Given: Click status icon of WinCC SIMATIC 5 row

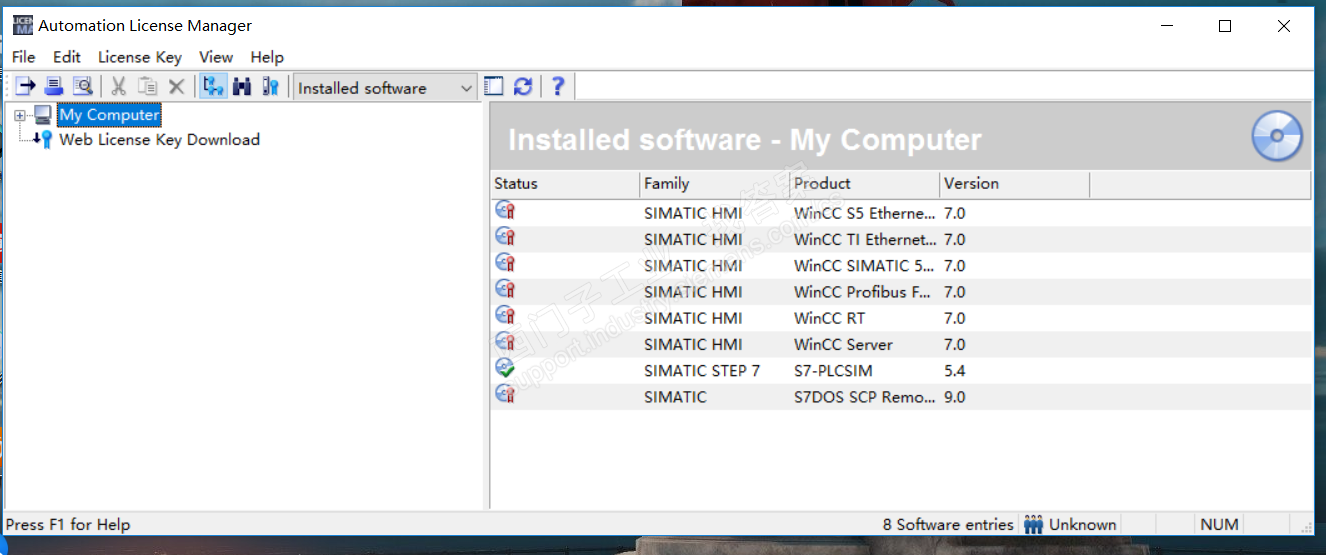Looking at the screenshot, I should (x=505, y=262).
